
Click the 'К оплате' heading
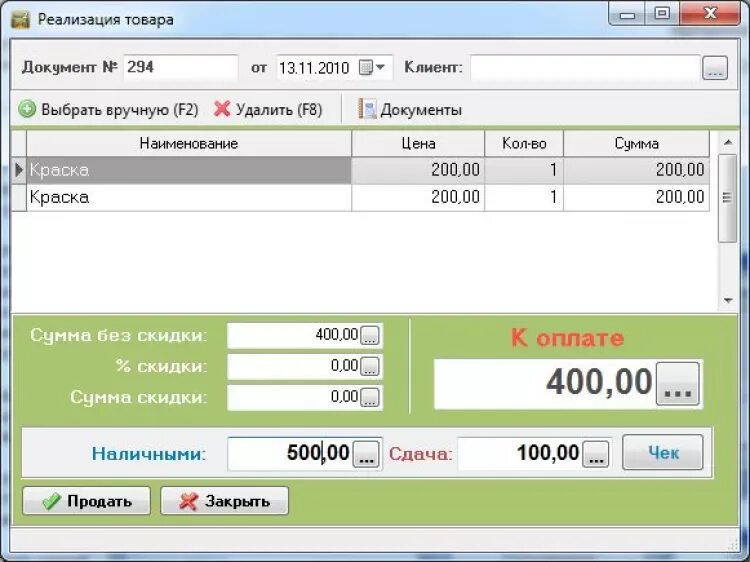coord(568,338)
